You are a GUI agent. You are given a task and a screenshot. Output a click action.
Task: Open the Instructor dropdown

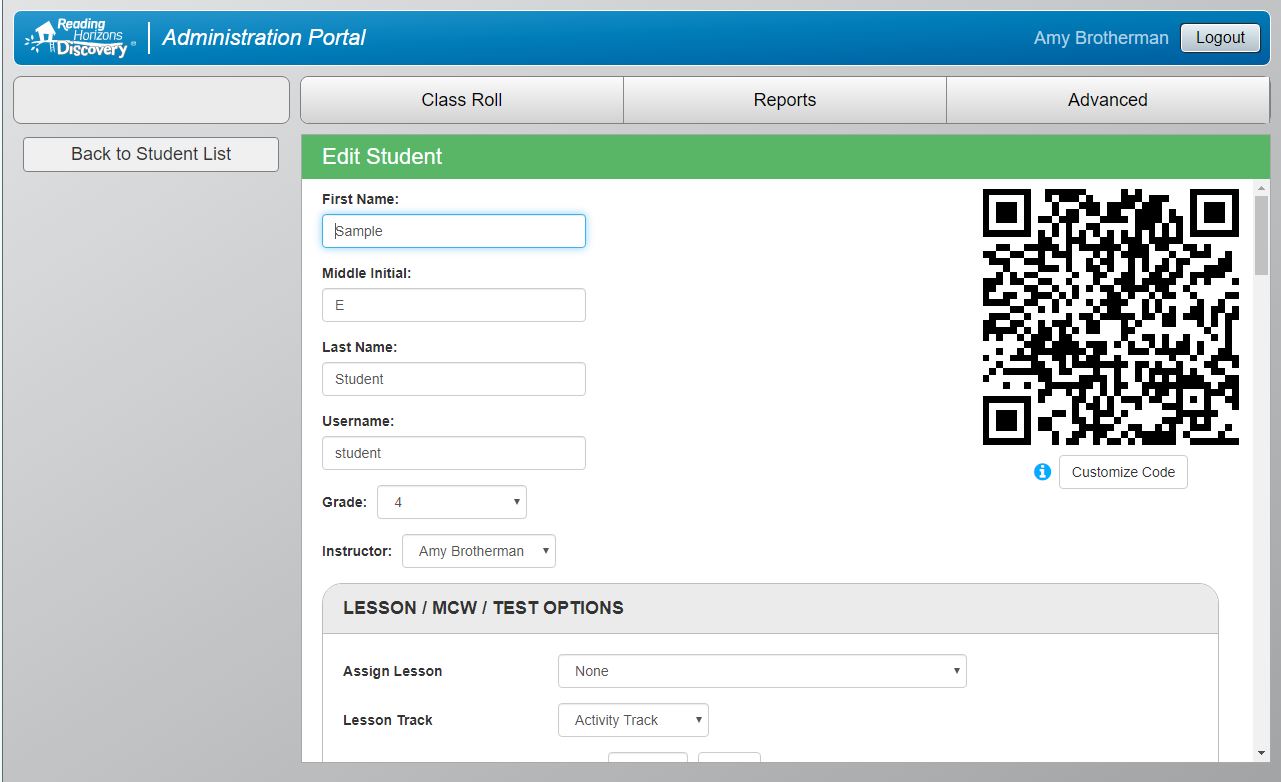pyautogui.click(x=478, y=551)
